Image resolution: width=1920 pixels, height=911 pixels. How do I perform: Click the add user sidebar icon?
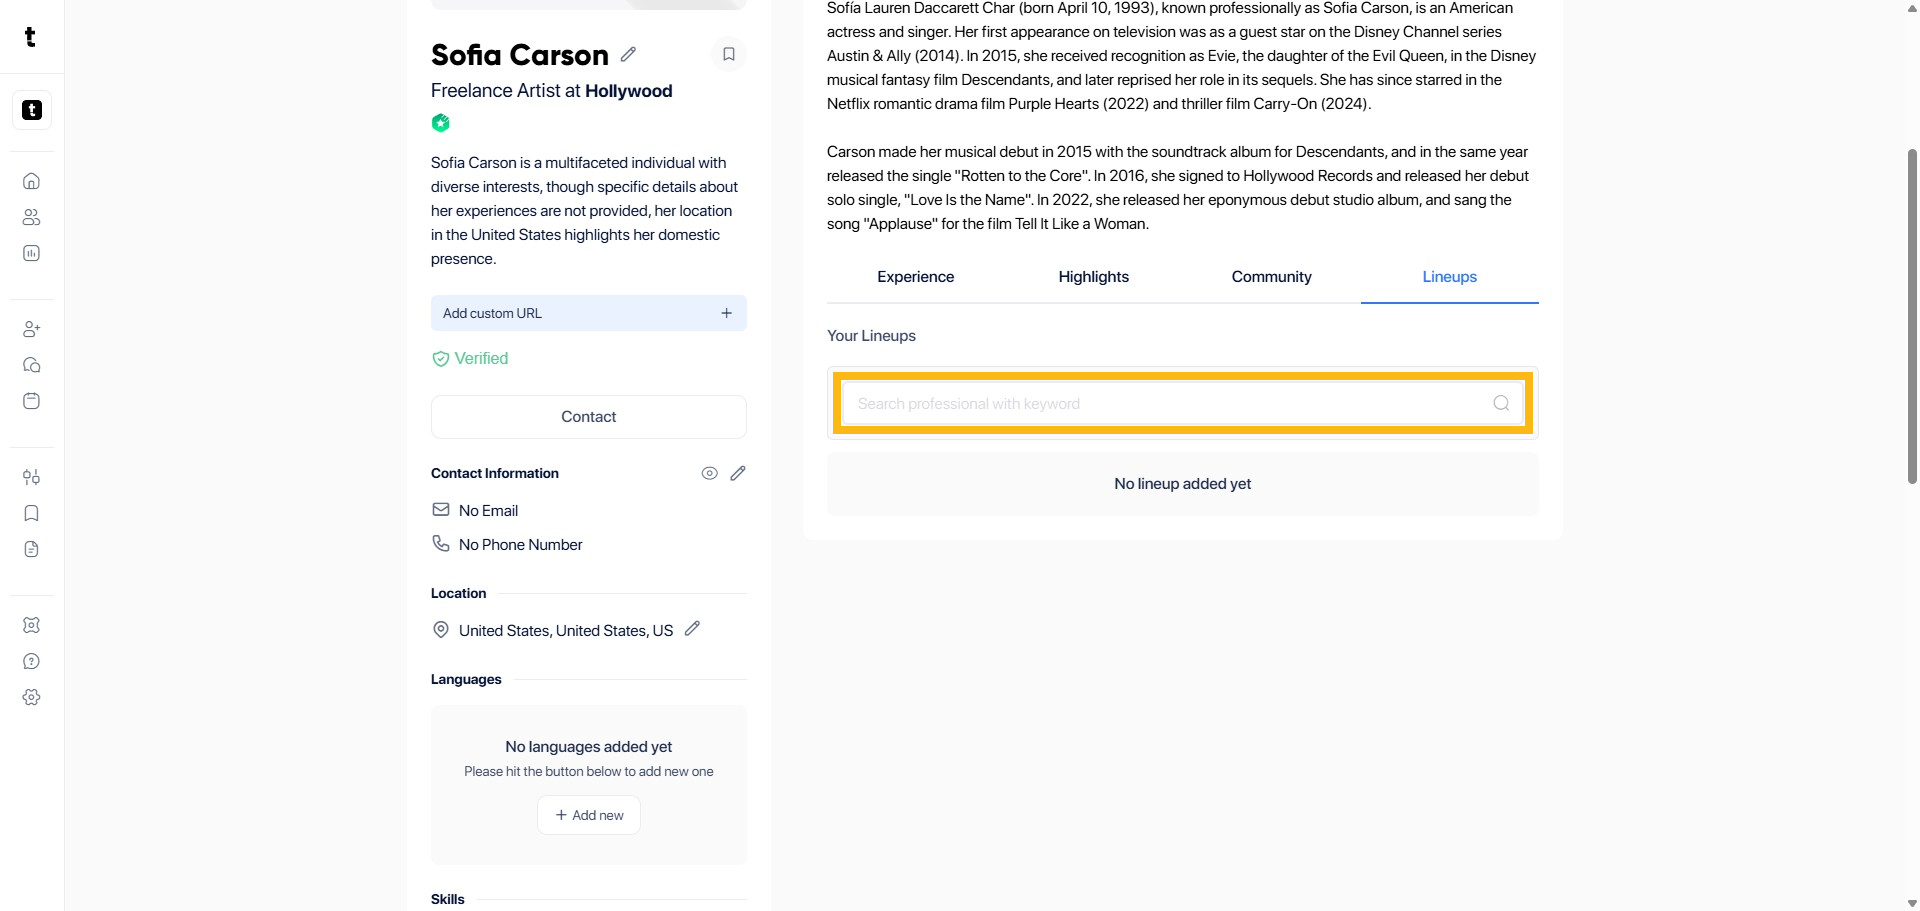click(x=32, y=329)
